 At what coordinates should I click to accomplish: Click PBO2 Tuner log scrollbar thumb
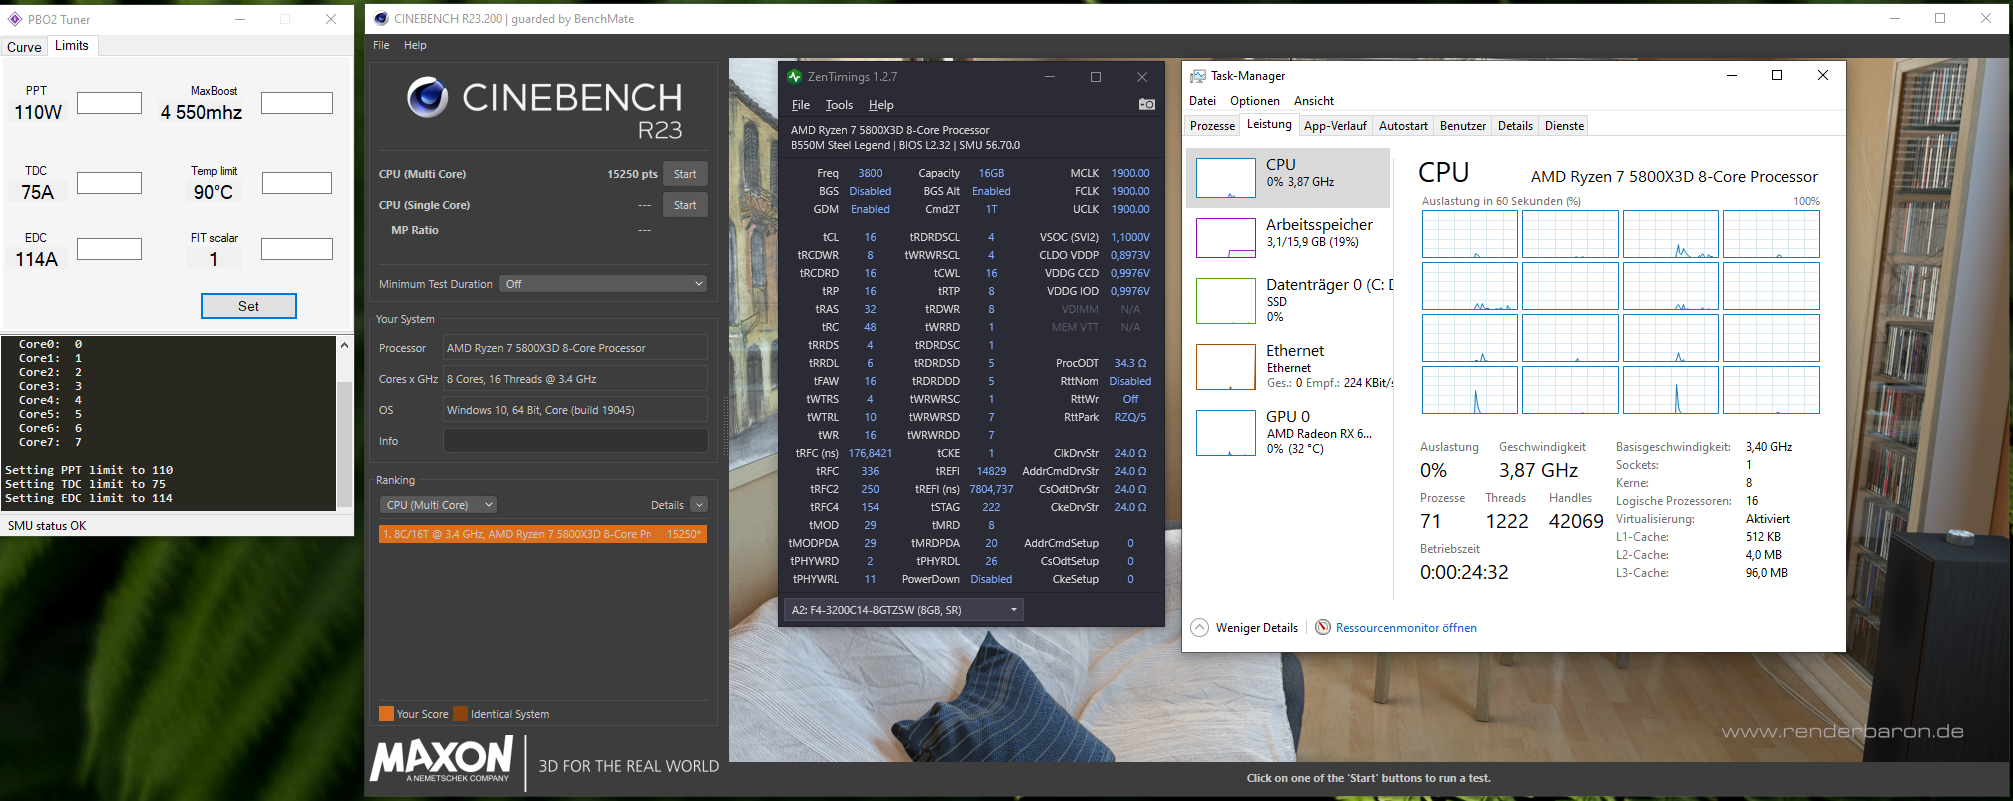pyautogui.click(x=344, y=443)
